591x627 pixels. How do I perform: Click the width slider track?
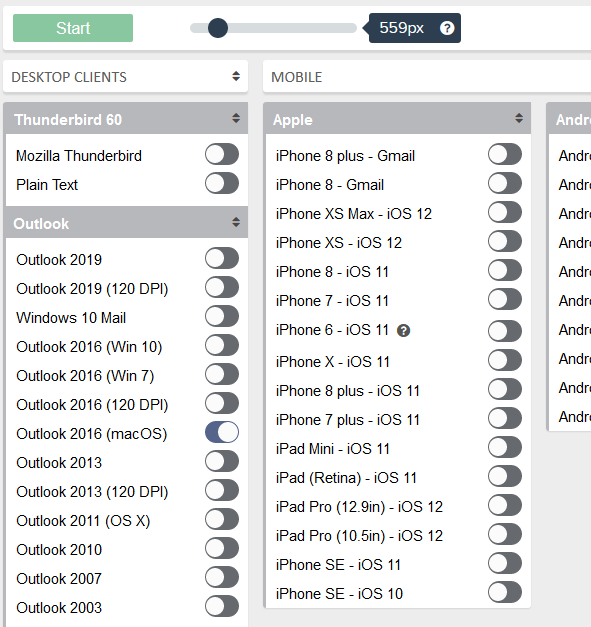point(274,28)
